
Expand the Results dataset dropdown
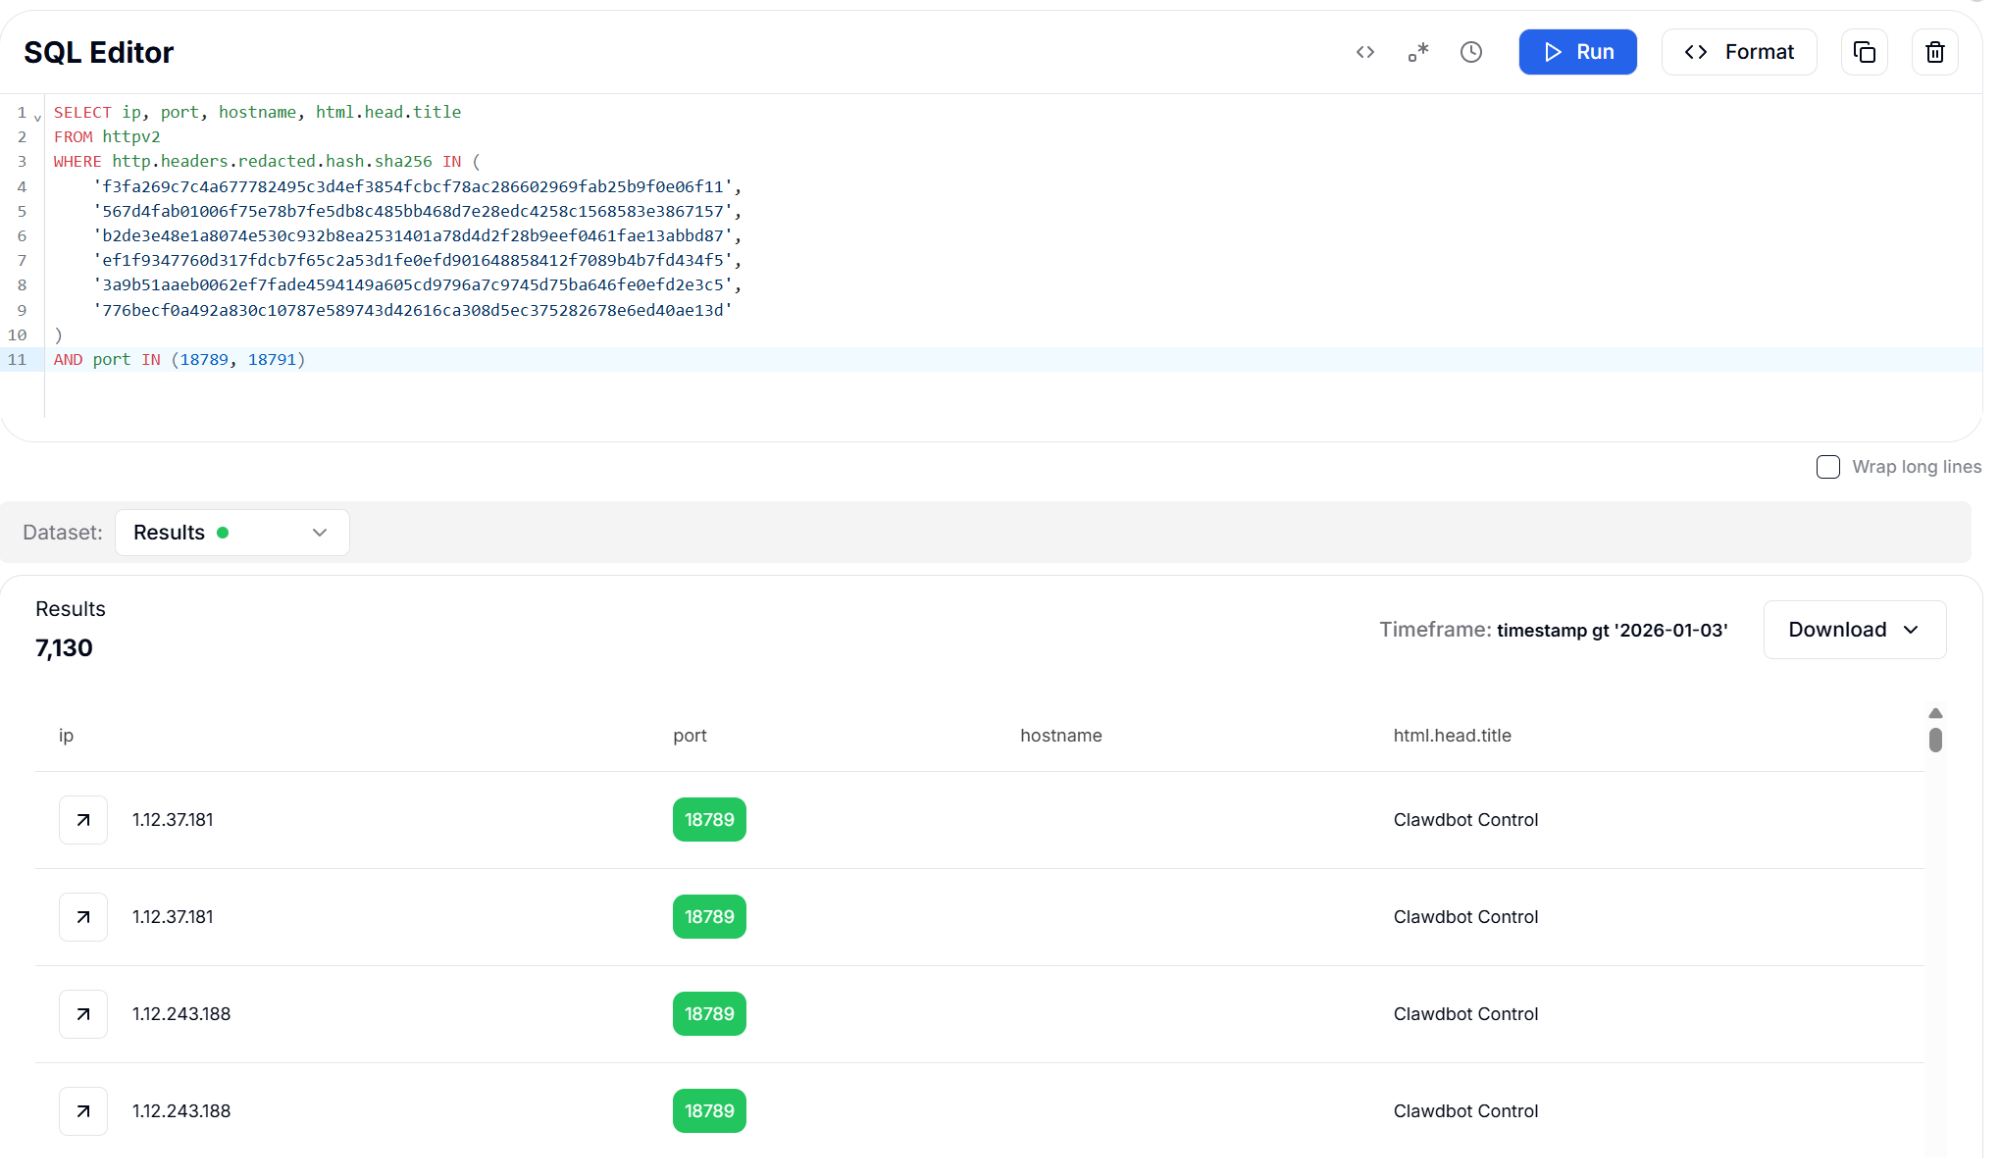pyautogui.click(x=232, y=532)
